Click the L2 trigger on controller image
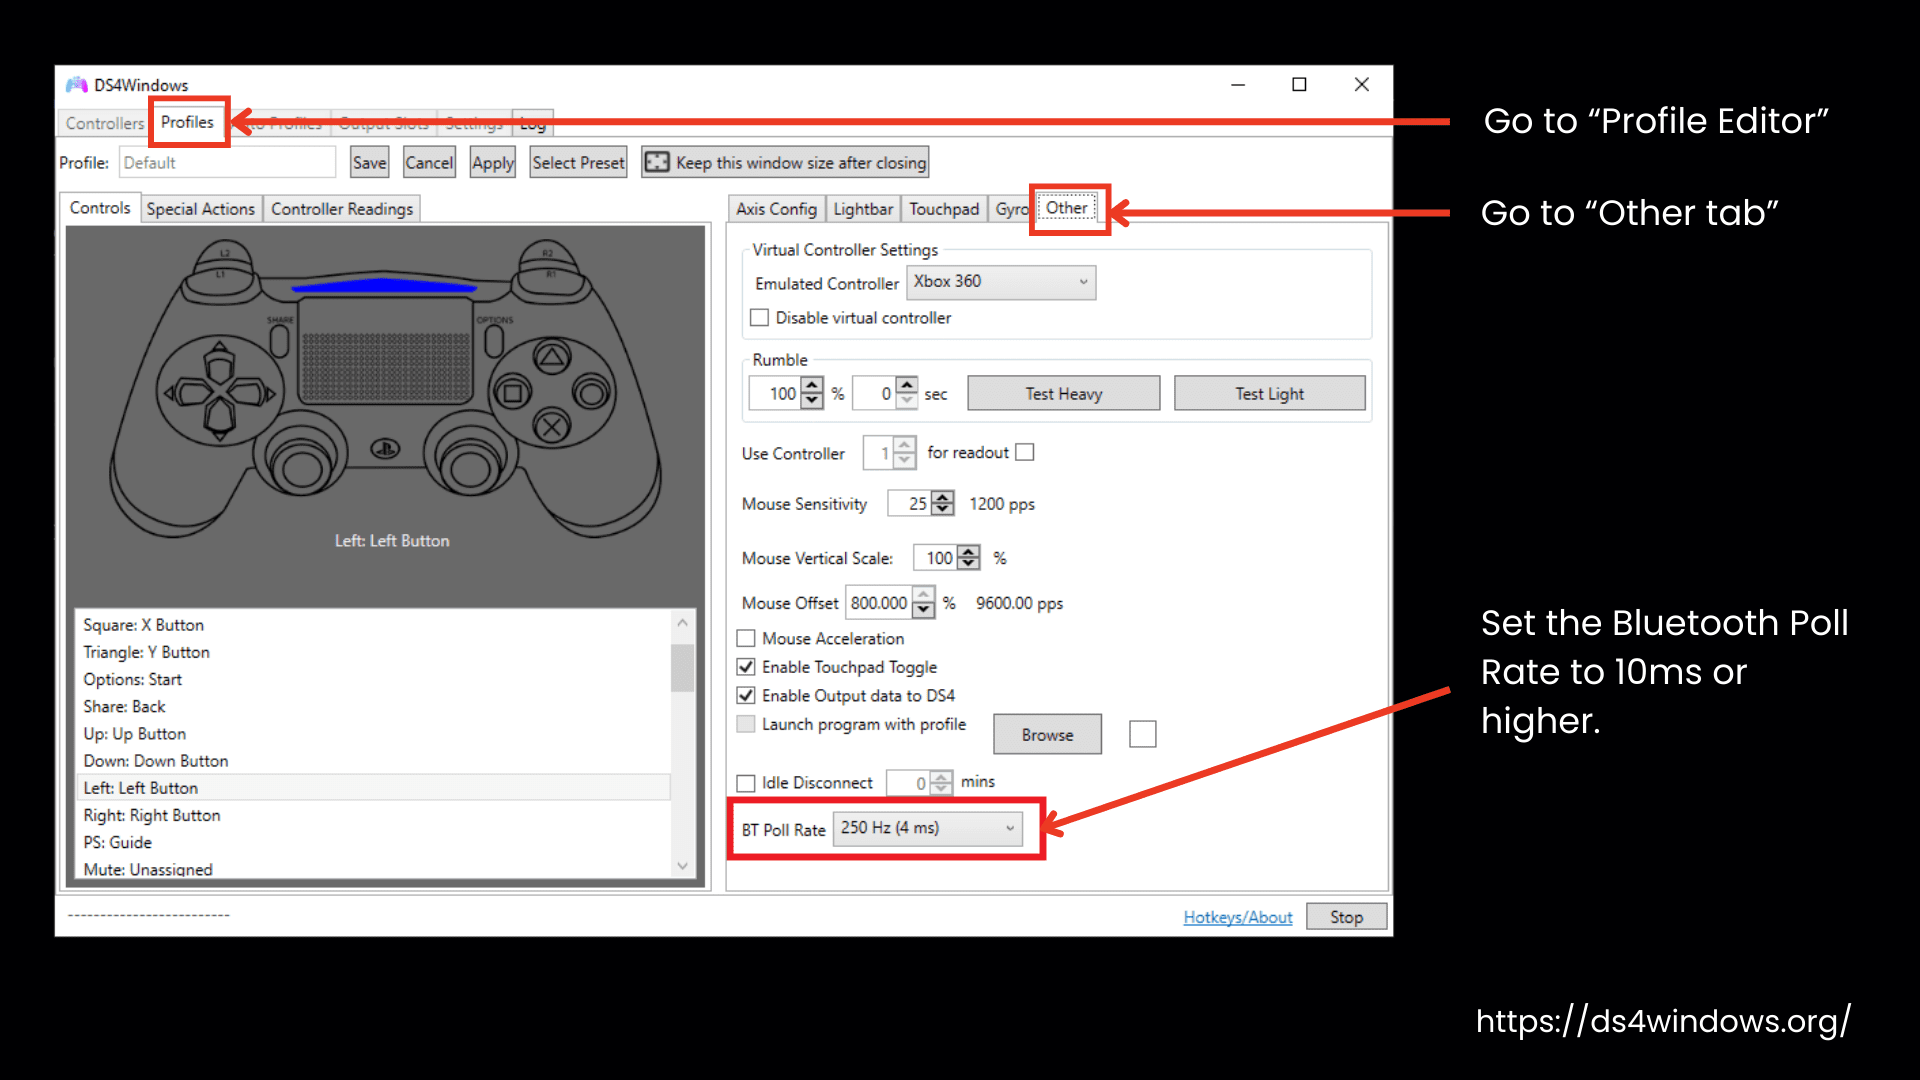The width and height of the screenshot is (1920, 1080). (225, 253)
